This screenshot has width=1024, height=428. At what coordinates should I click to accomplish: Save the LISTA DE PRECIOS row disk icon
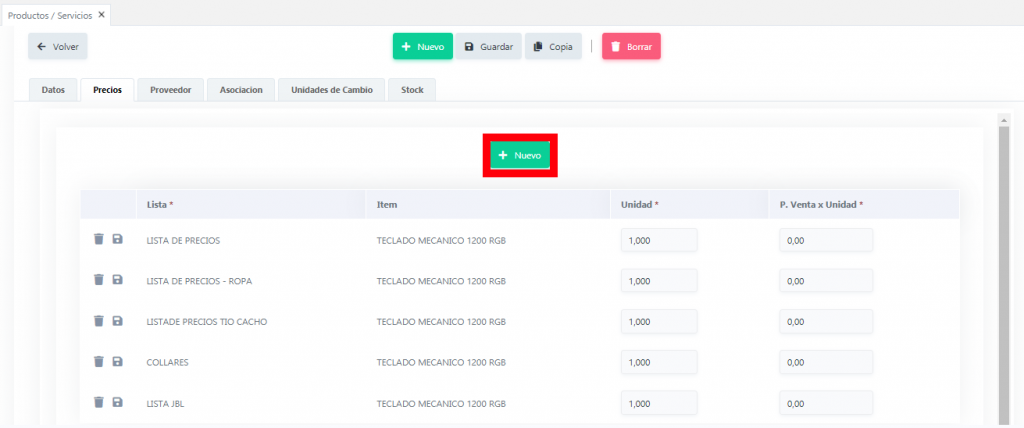tap(118, 240)
